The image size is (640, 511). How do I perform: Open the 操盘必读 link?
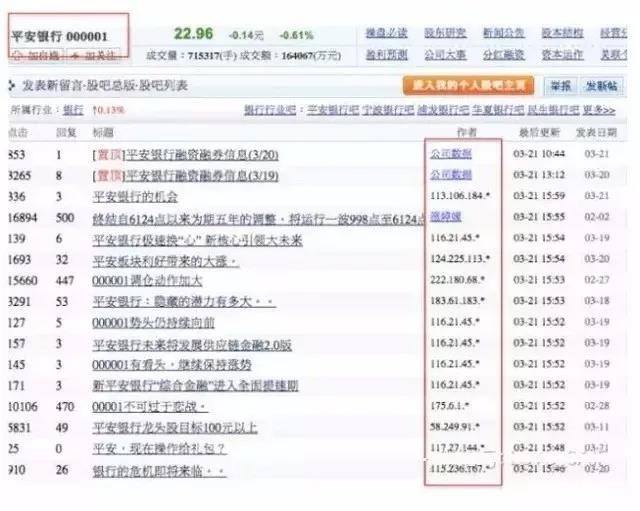click(x=386, y=33)
